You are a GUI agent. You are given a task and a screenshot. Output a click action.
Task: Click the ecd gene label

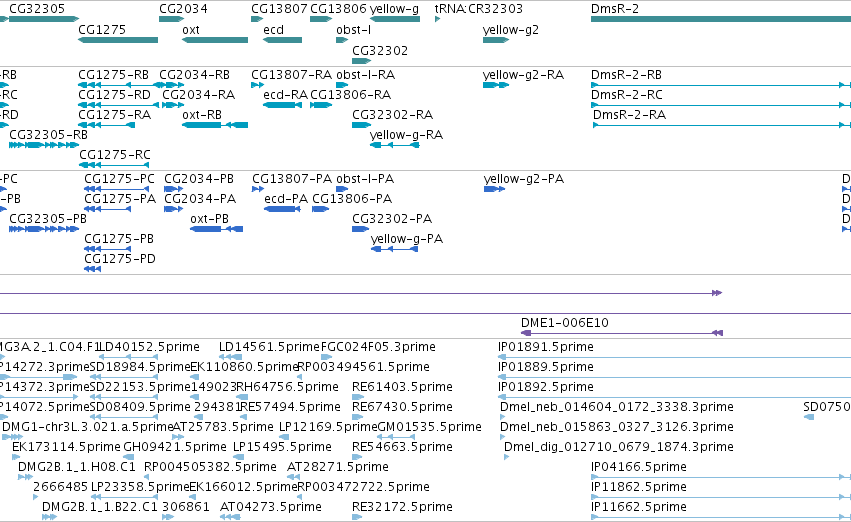point(274,30)
